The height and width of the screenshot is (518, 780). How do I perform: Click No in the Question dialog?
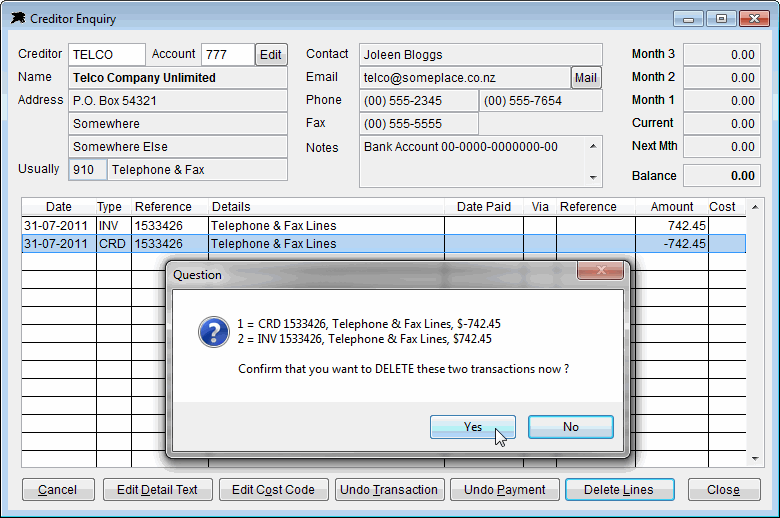coord(570,427)
